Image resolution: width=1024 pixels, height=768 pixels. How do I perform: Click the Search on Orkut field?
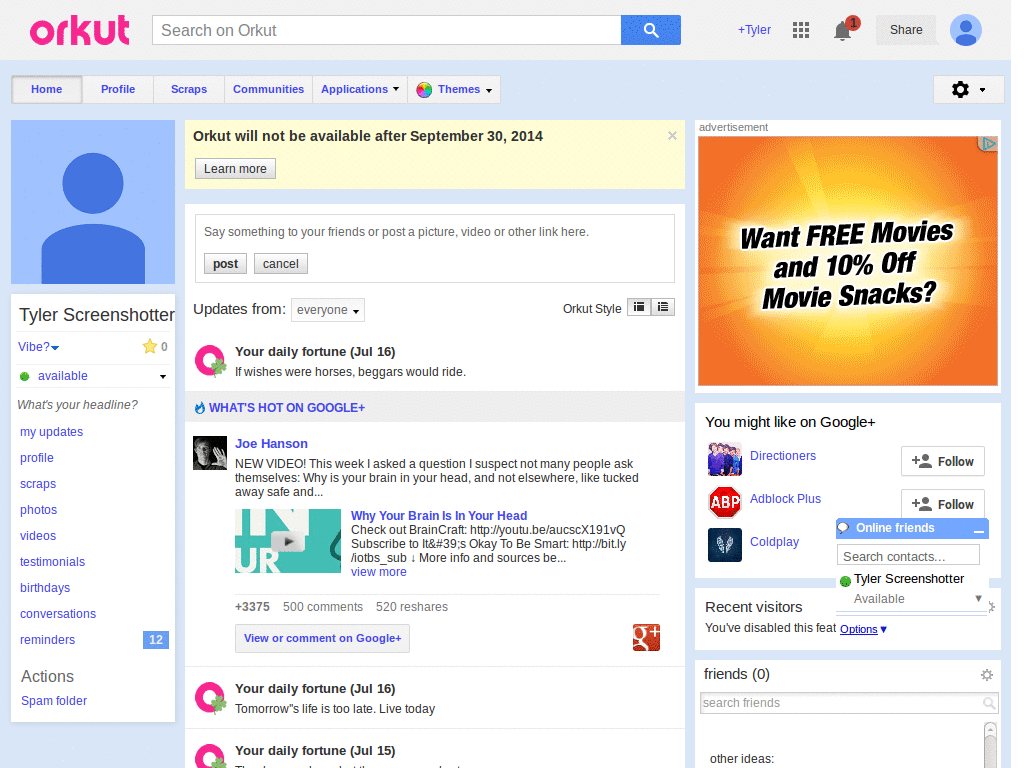point(387,31)
